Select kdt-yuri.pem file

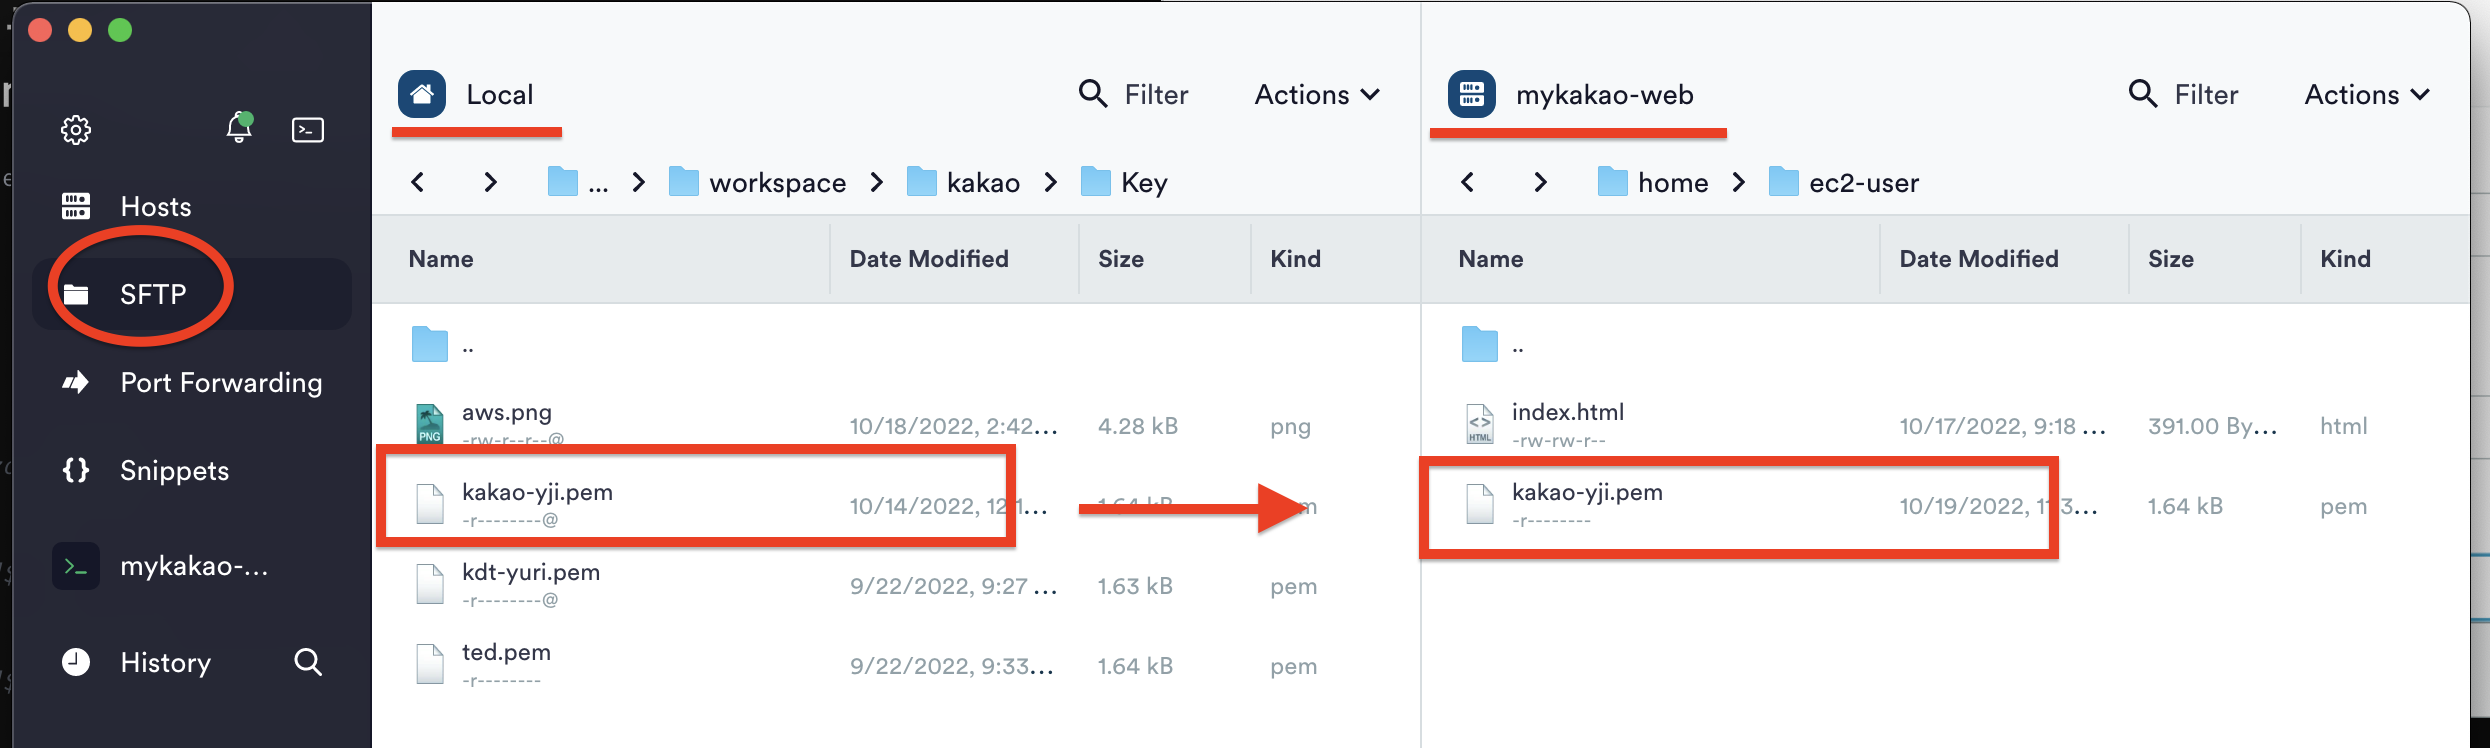click(x=896, y=586)
